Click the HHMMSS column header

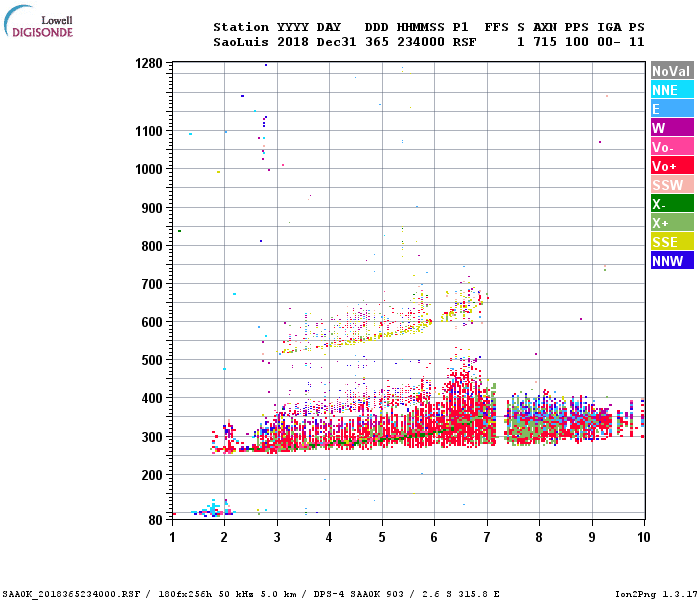421,27
